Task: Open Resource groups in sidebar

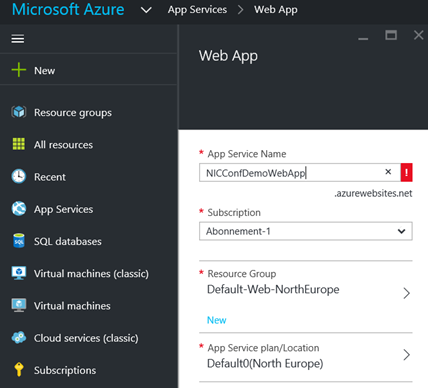Action: coord(73,113)
